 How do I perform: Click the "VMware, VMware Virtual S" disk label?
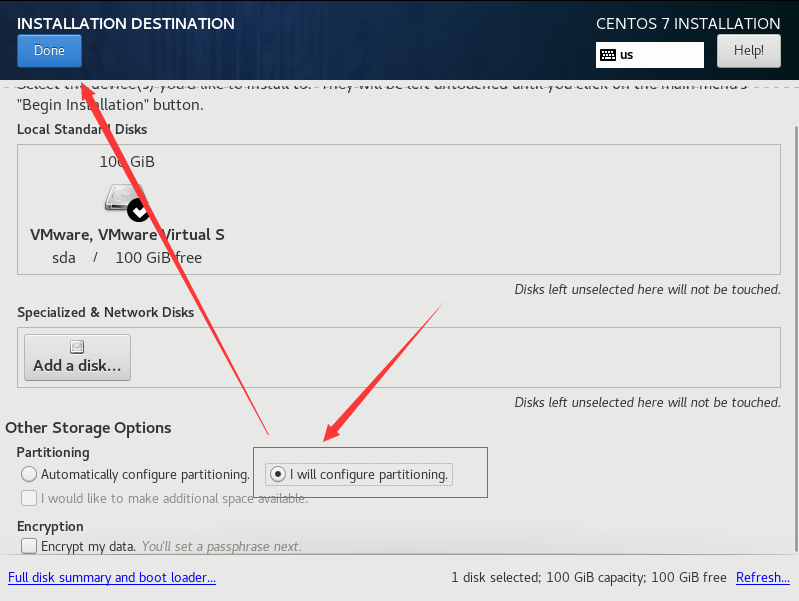click(127, 234)
